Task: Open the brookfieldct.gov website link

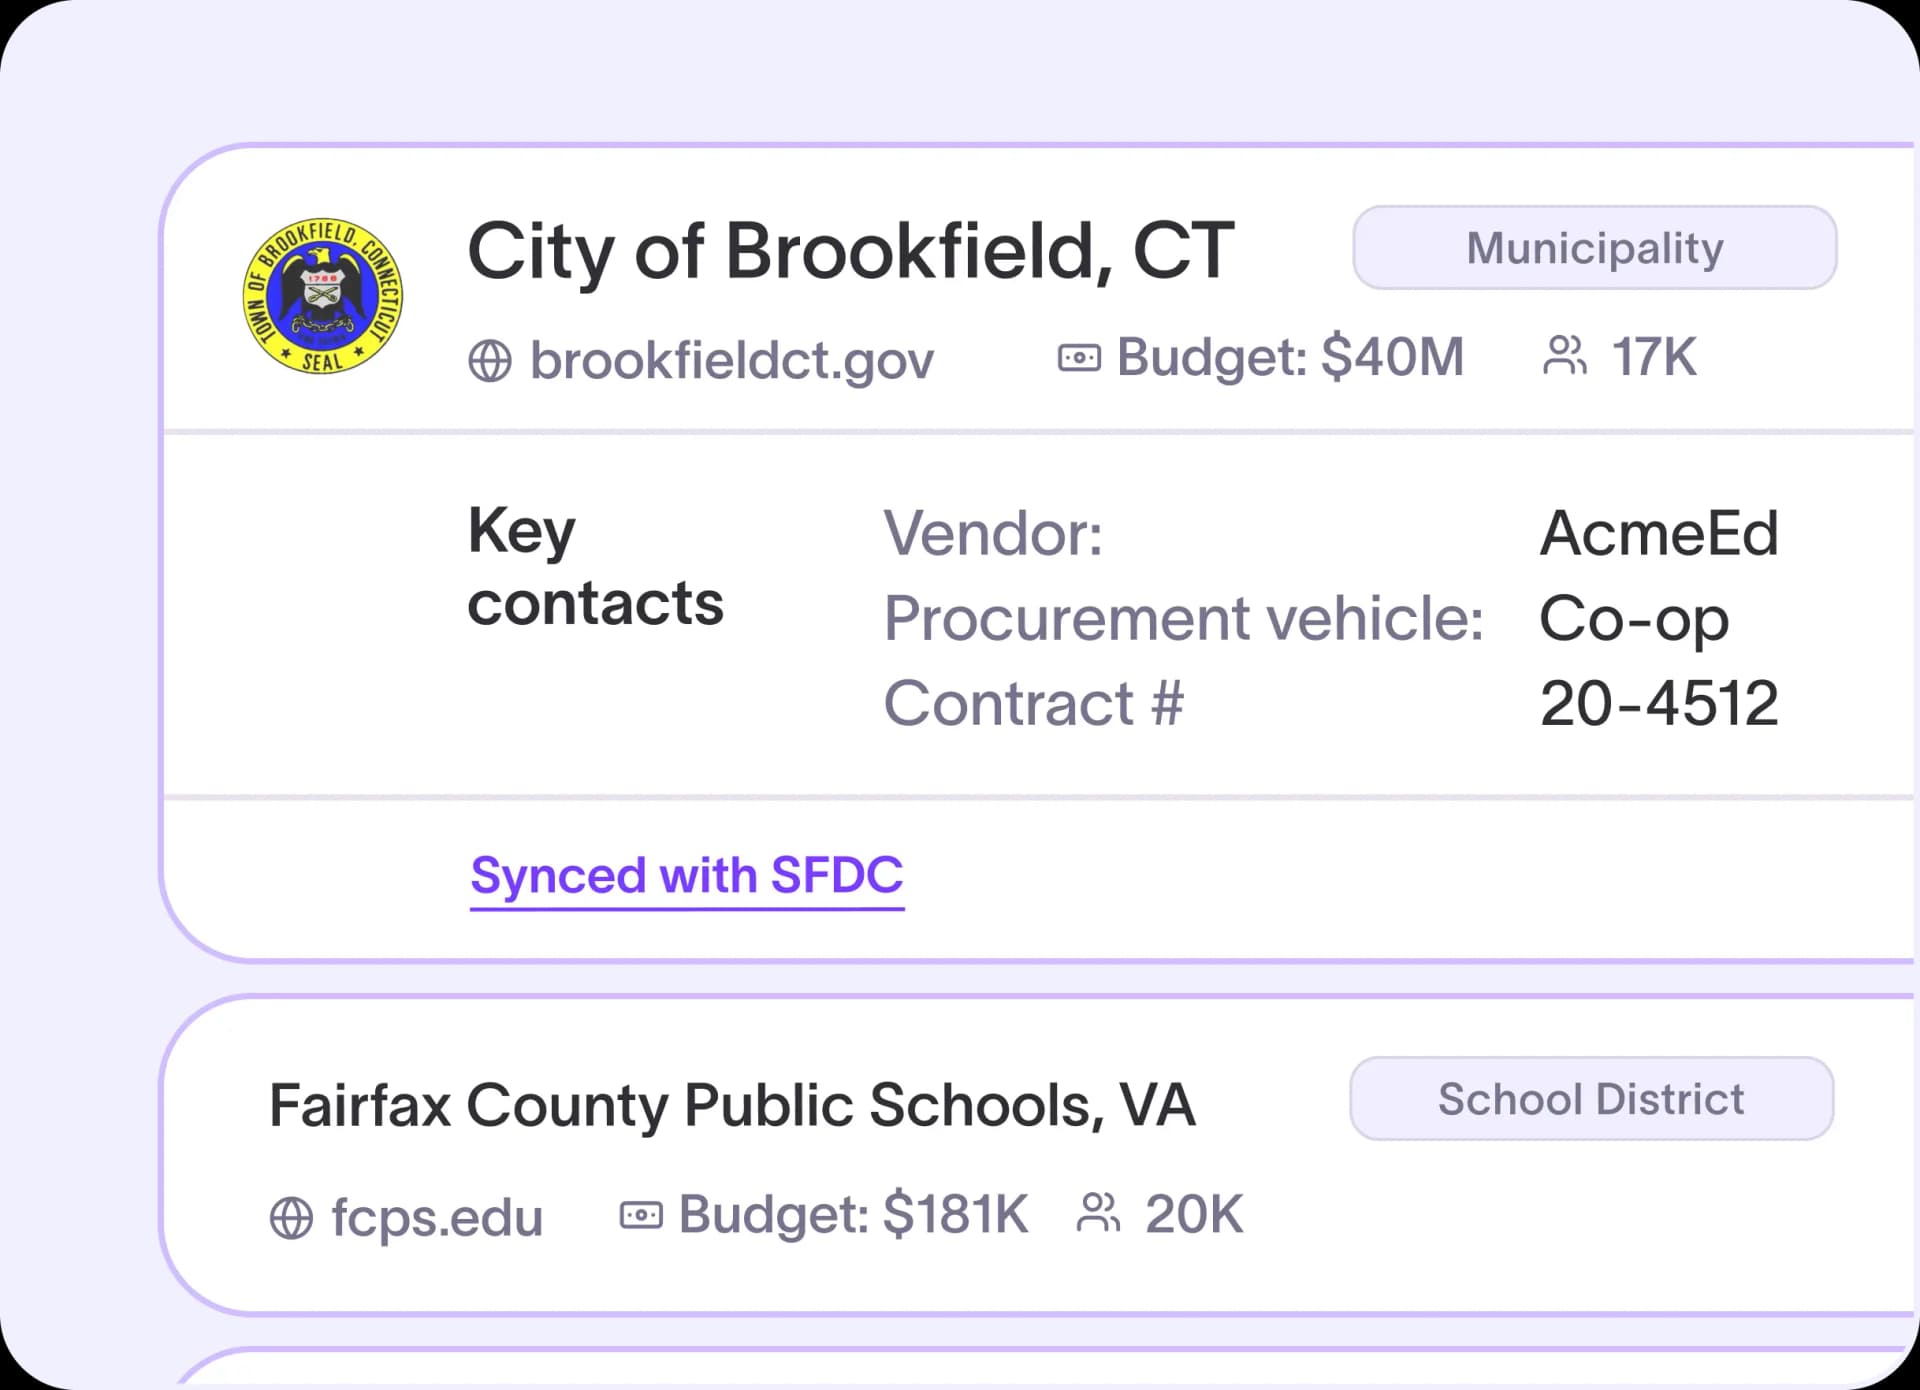Action: coord(731,360)
